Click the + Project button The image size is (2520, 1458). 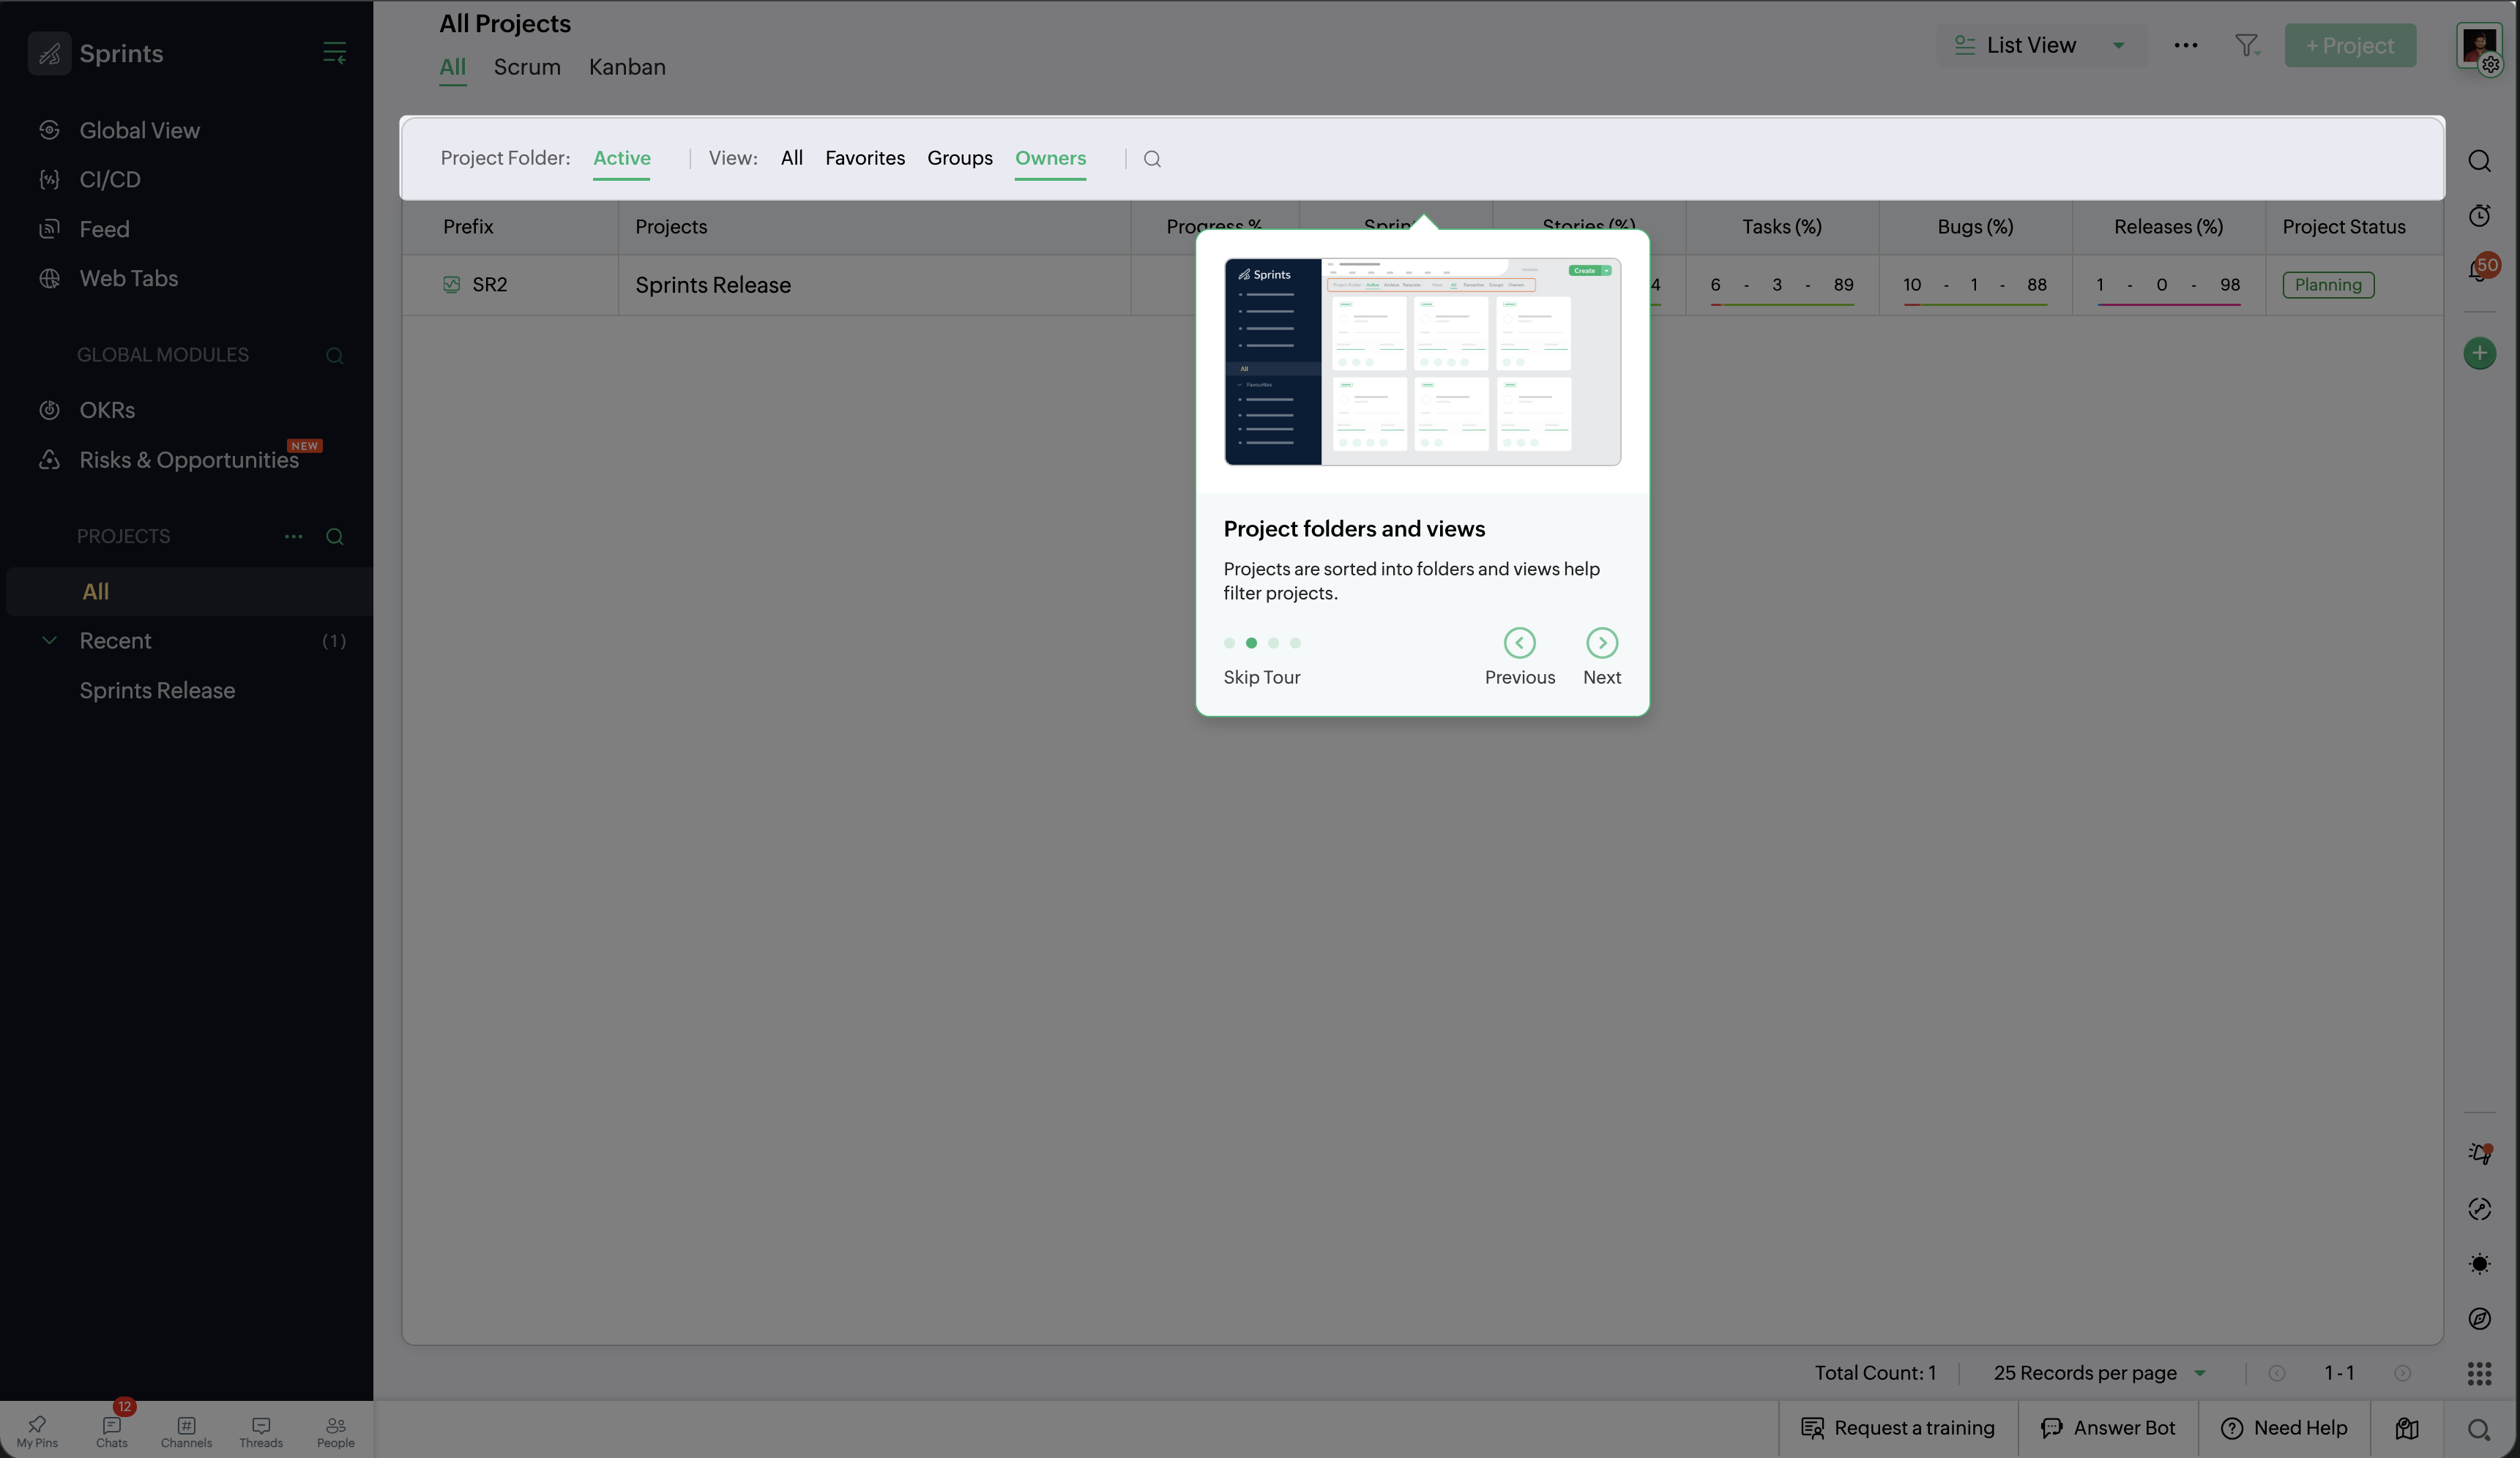pos(2350,45)
